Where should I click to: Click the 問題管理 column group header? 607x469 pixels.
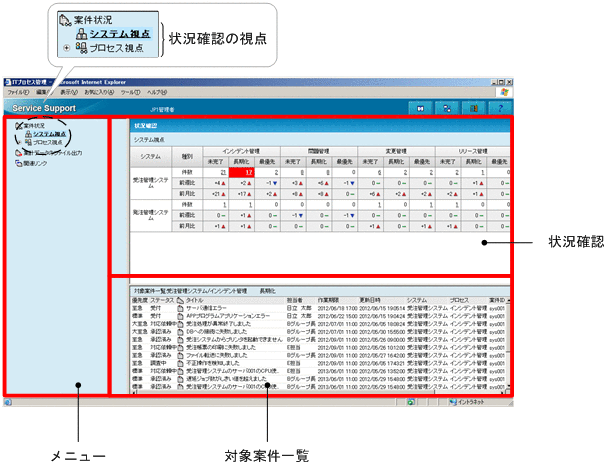(319, 151)
